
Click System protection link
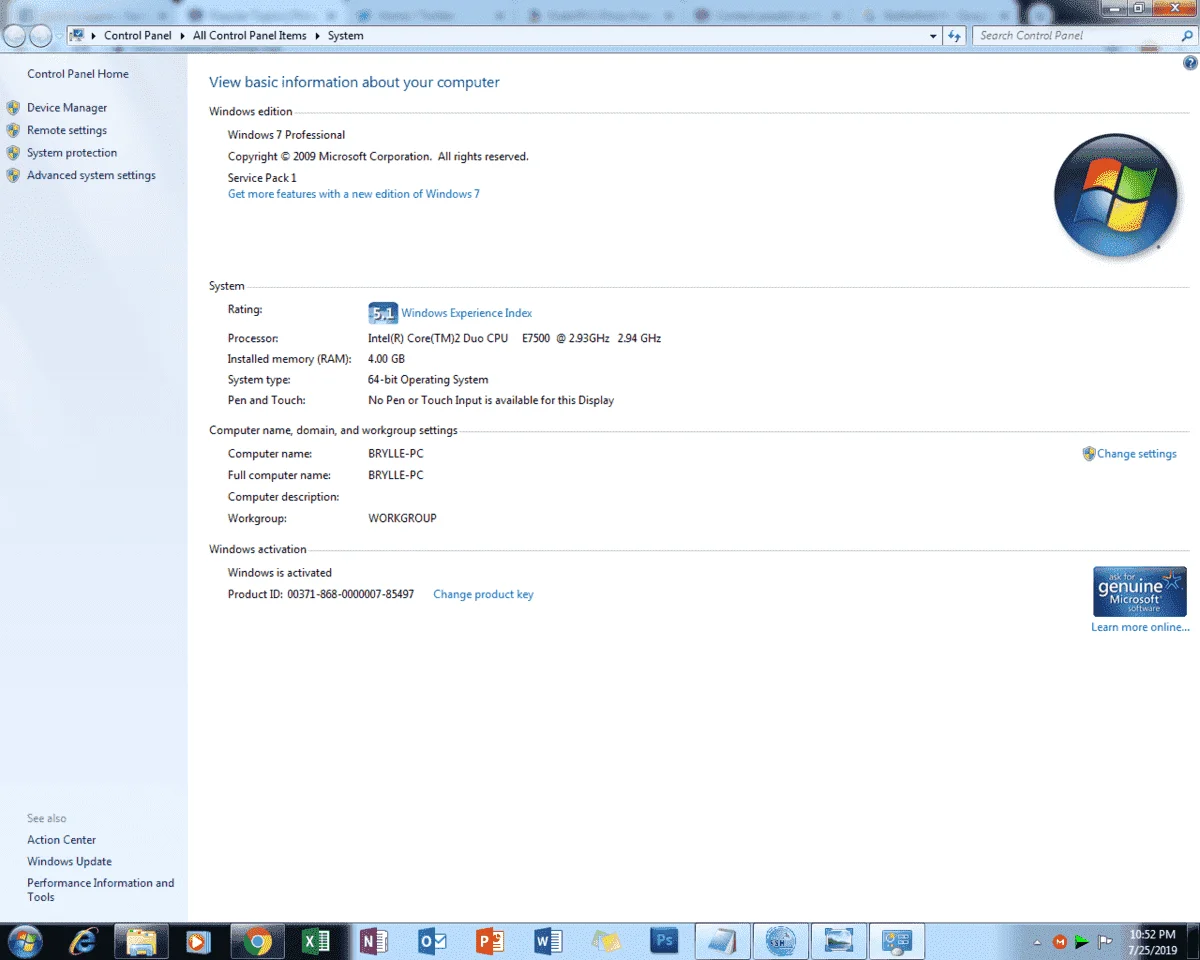[72, 153]
